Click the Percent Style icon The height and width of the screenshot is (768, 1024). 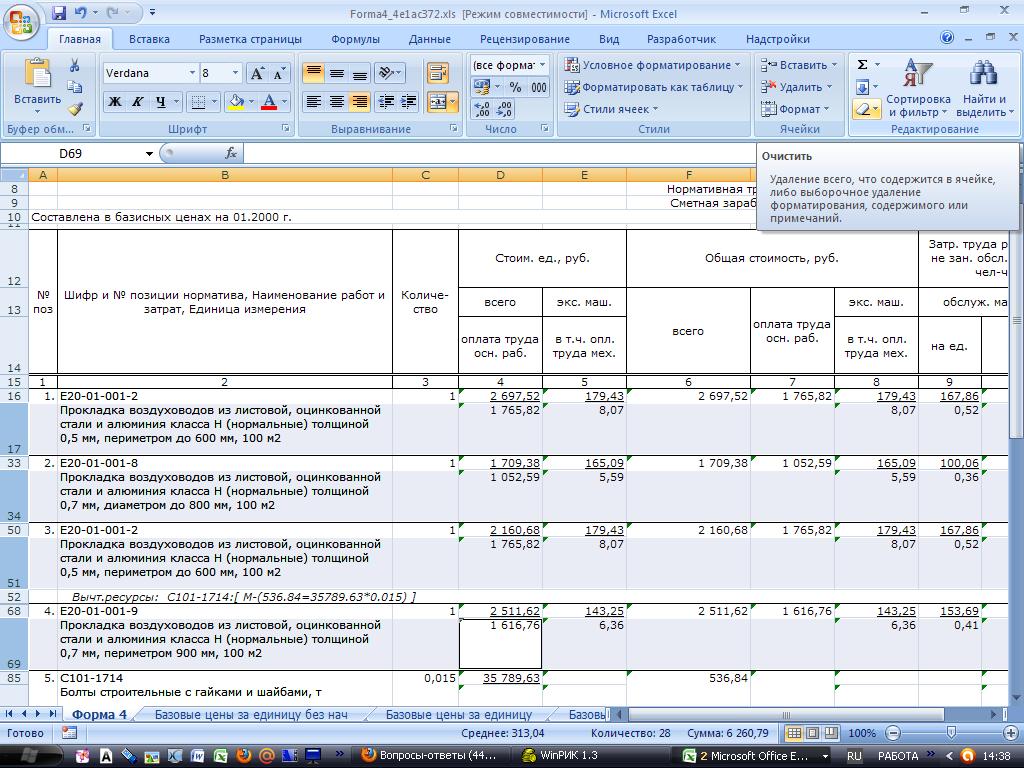point(515,87)
